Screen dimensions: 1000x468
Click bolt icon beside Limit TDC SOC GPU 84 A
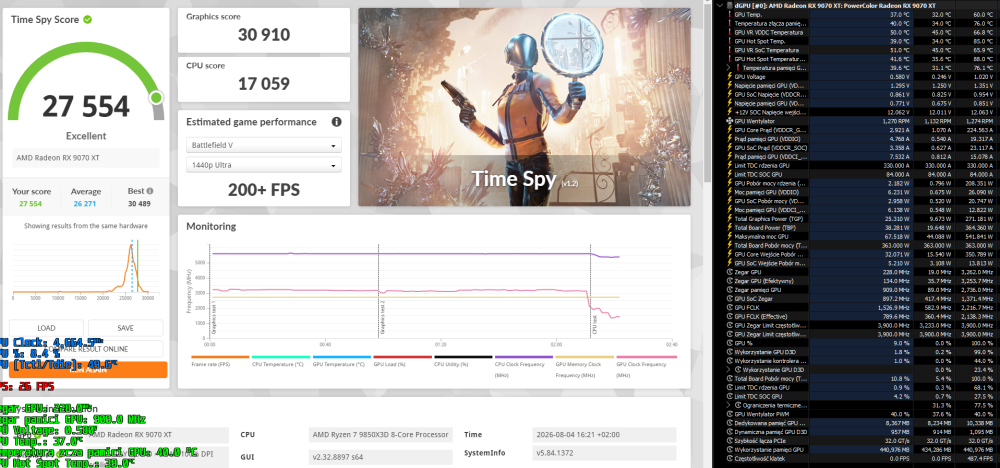coord(731,174)
